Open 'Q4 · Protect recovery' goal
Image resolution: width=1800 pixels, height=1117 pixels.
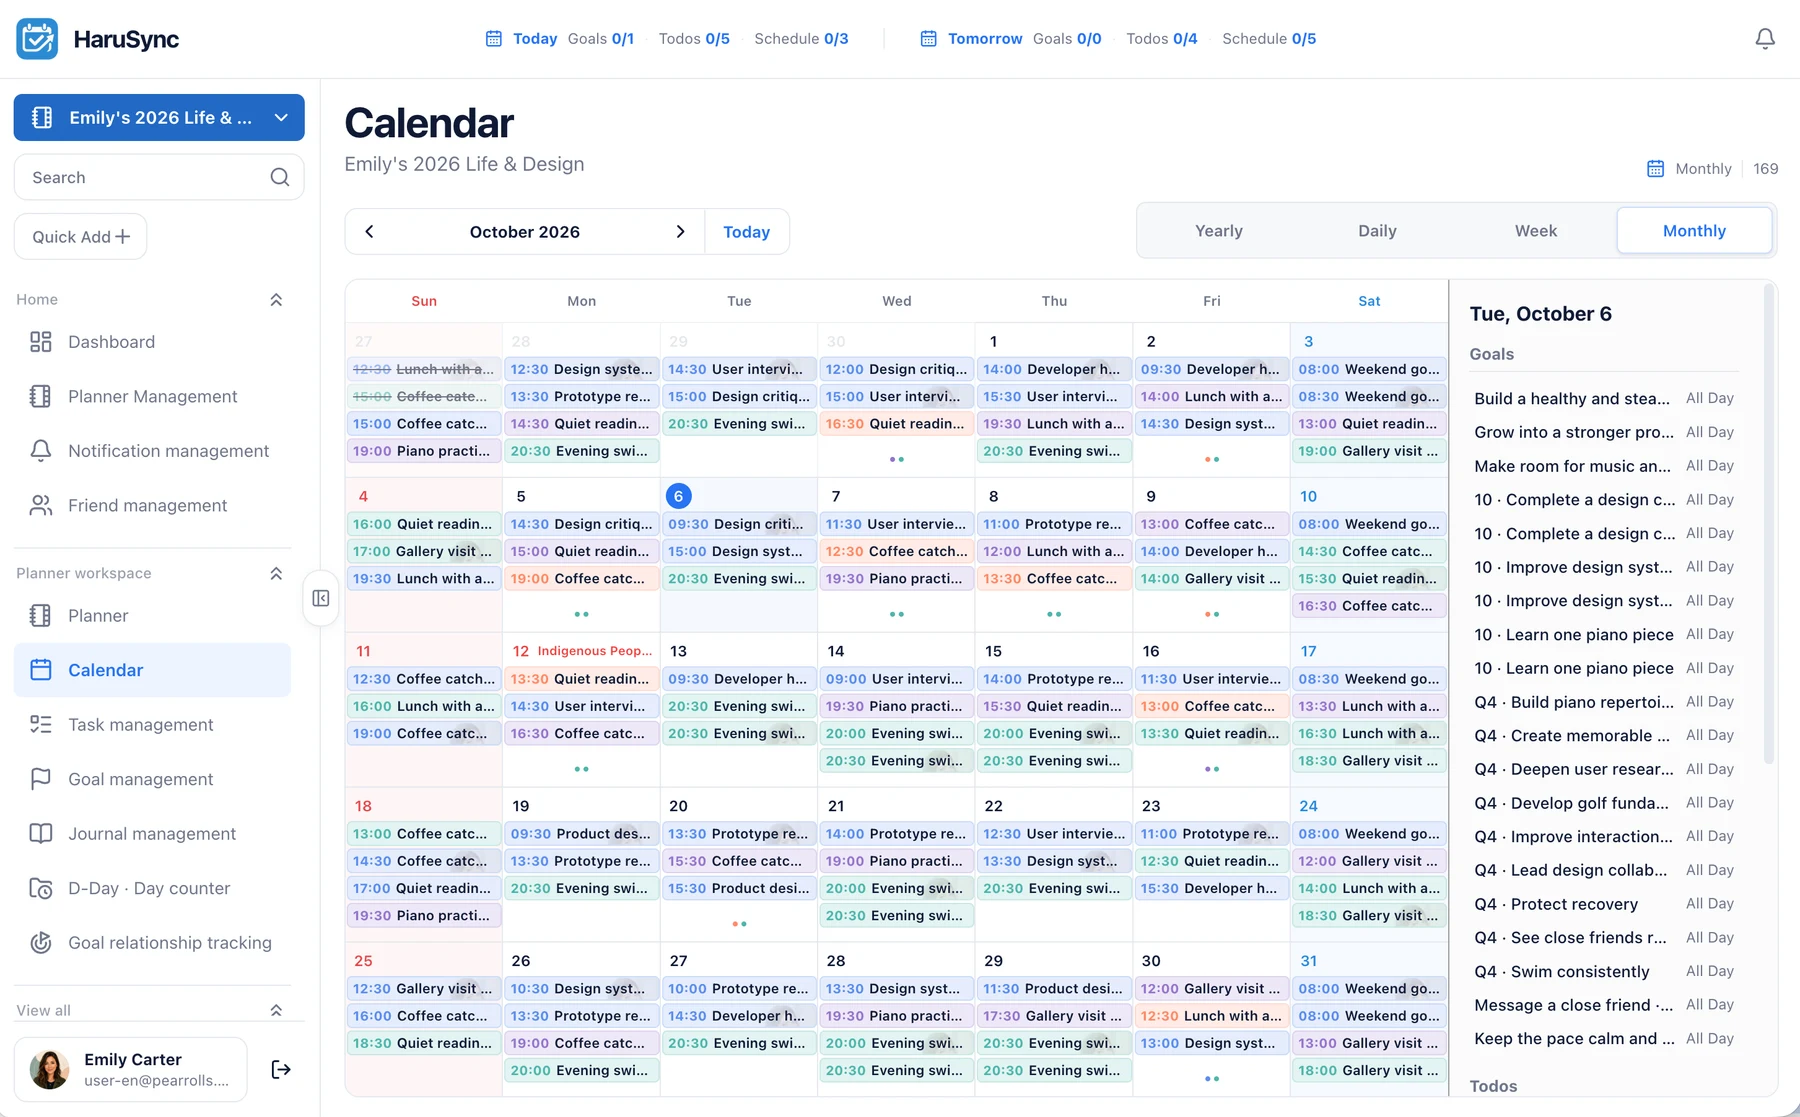[1604, 904]
